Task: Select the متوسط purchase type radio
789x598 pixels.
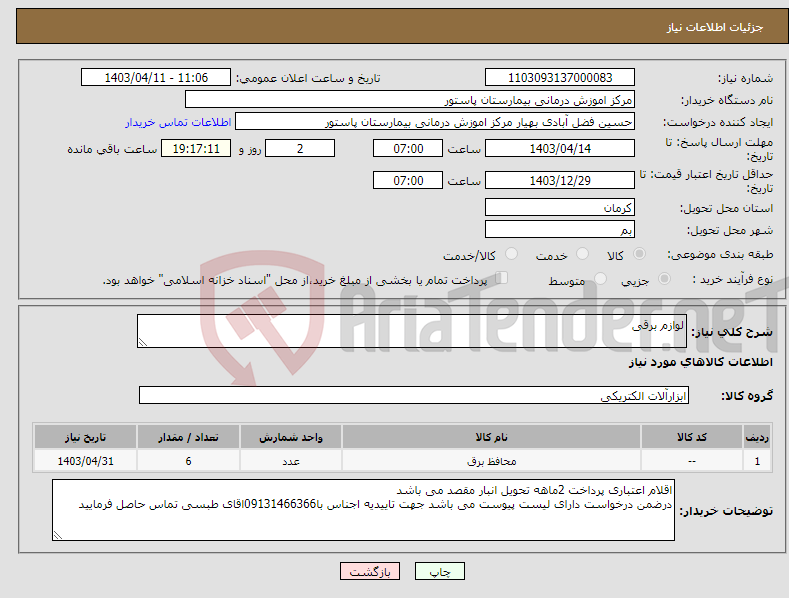Action: [x=600, y=278]
